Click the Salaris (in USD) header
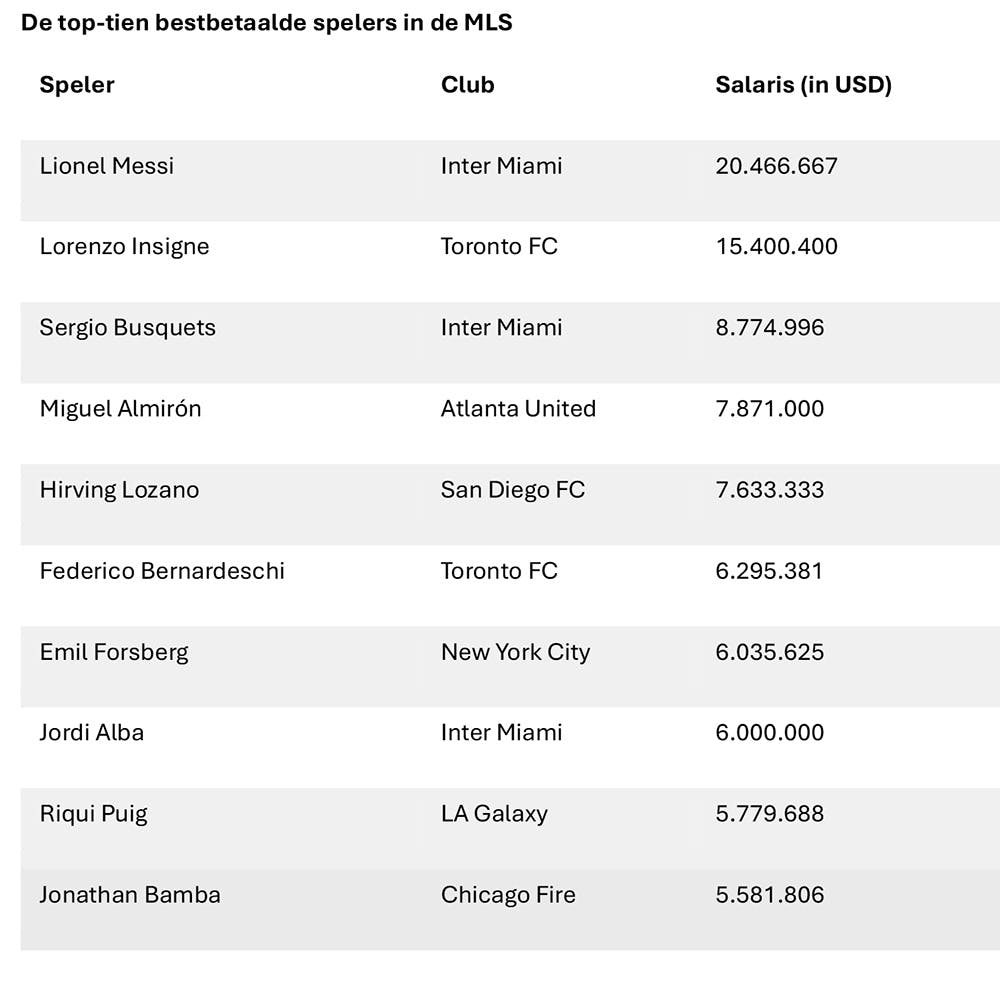Viewport: 1000px width, 986px height. point(803,85)
